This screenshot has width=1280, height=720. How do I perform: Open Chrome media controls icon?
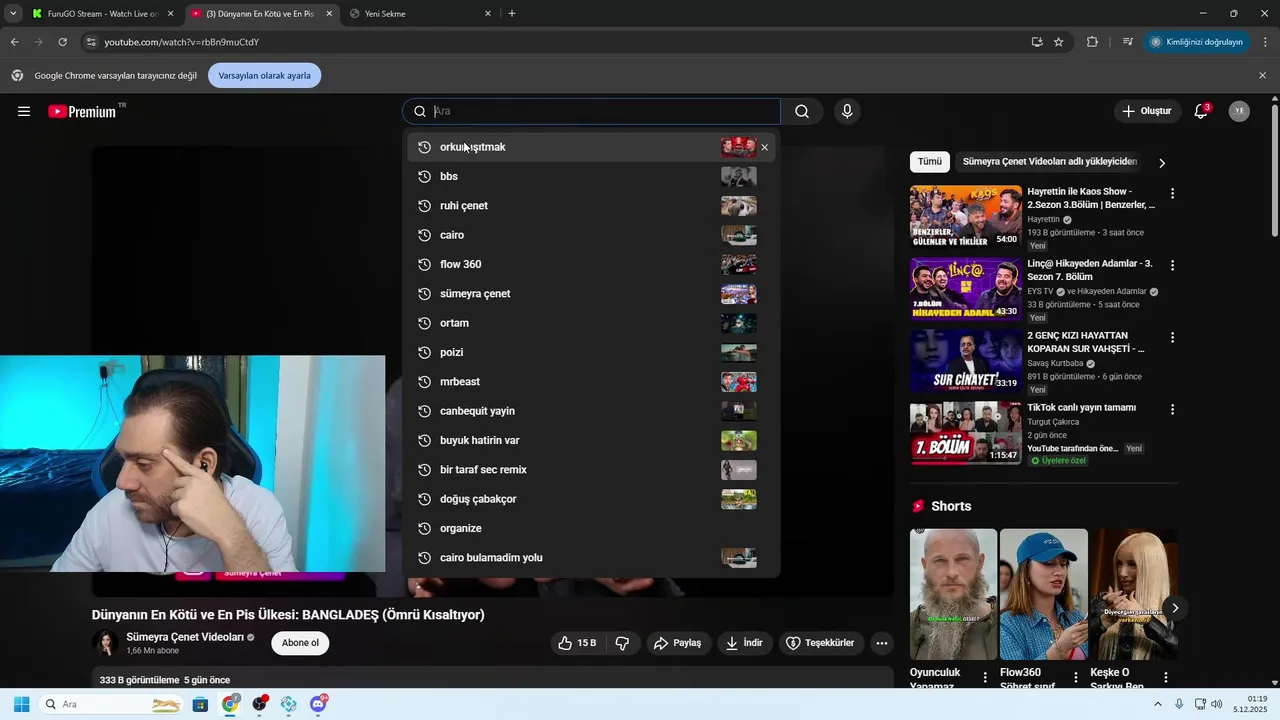1127,42
